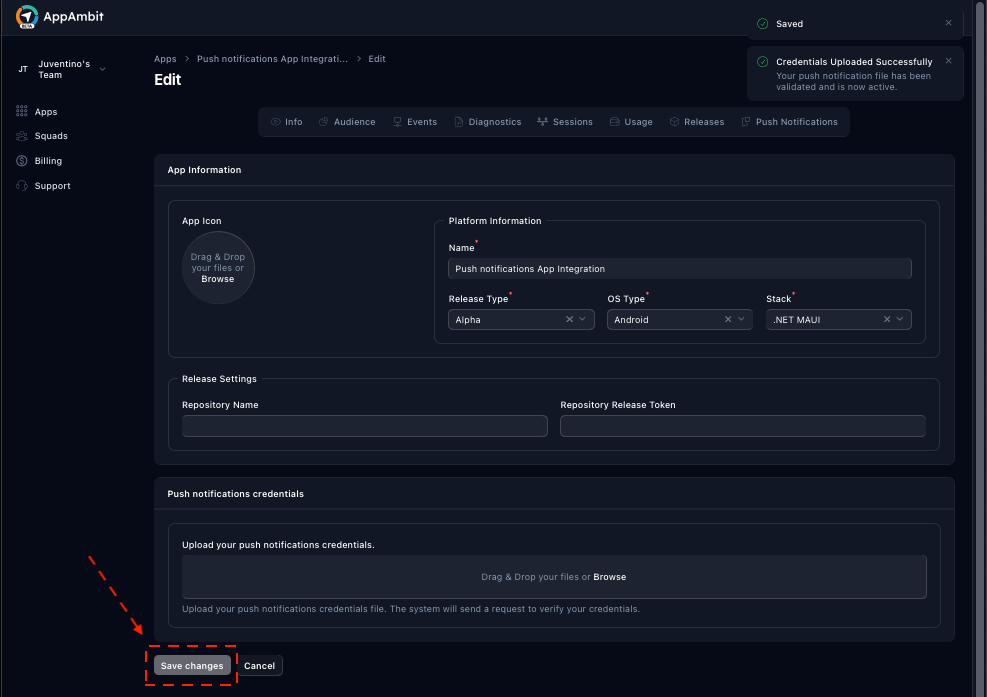
Task: Open Squads from the sidebar
Action: click(x=22, y=135)
